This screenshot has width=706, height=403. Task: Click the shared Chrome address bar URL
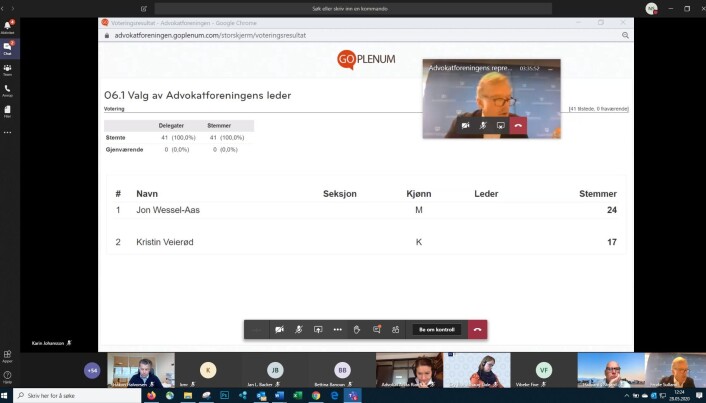click(x=210, y=35)
